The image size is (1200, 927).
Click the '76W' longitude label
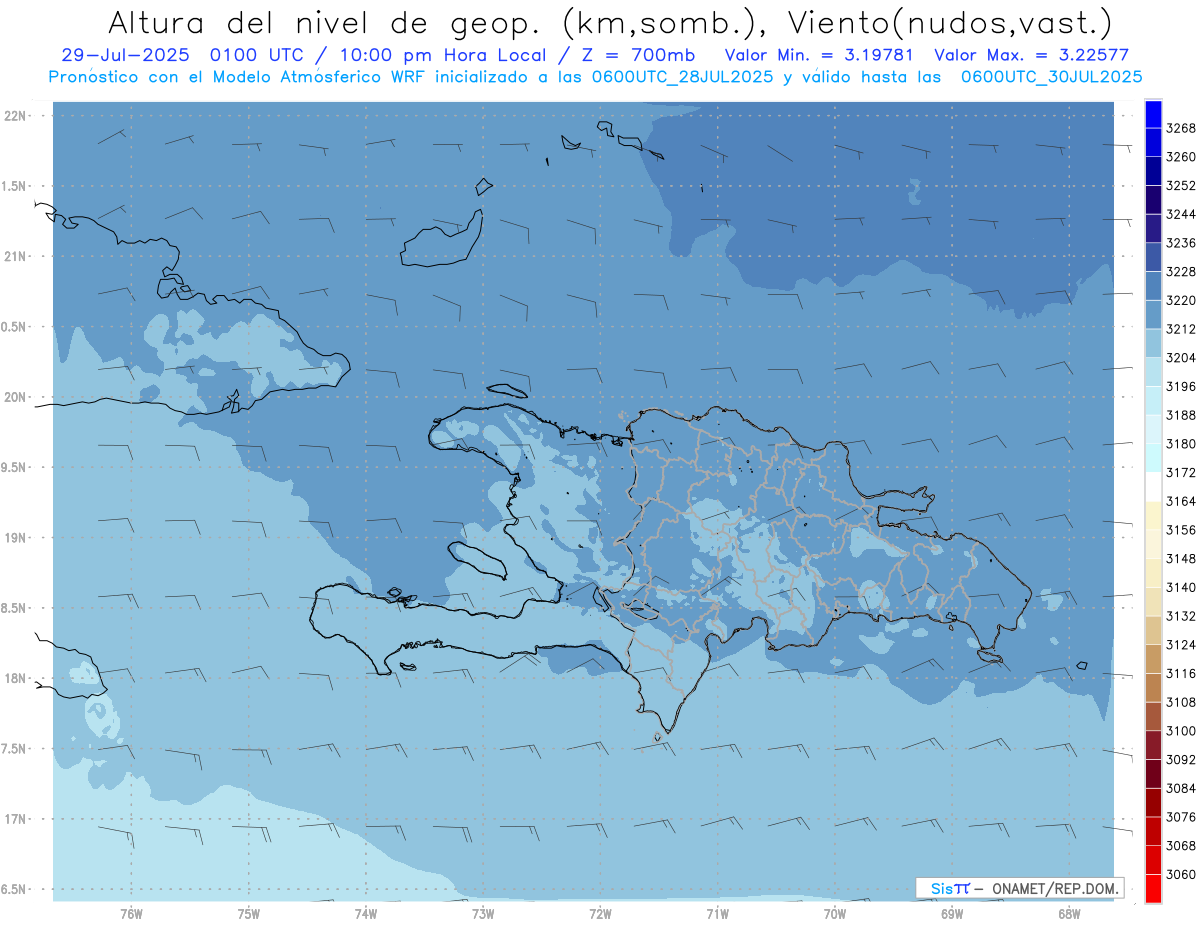click(131, 914)
